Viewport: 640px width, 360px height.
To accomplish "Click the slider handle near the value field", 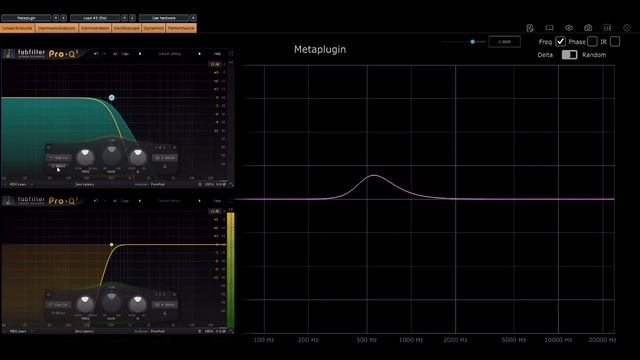I will point(472,42).
